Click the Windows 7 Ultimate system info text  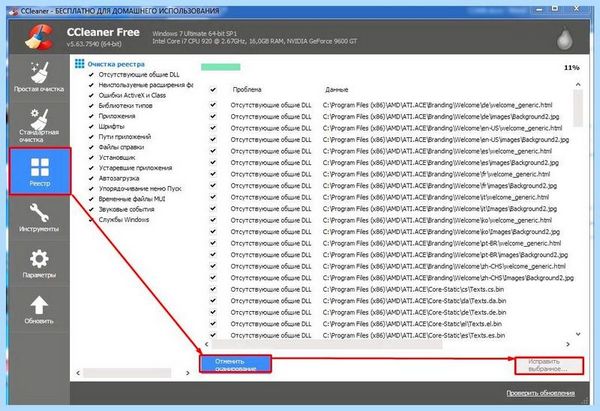(195, 34)
